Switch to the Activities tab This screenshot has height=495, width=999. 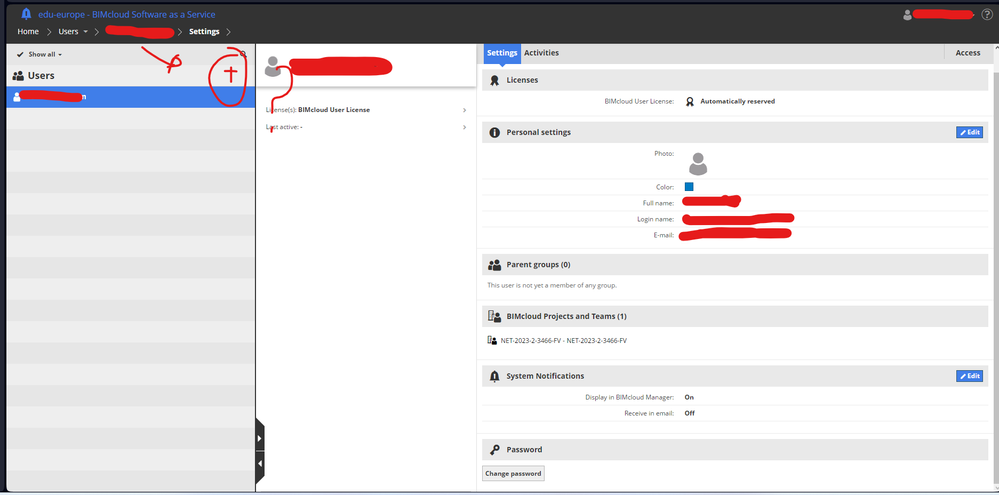[x=541, y=53]
